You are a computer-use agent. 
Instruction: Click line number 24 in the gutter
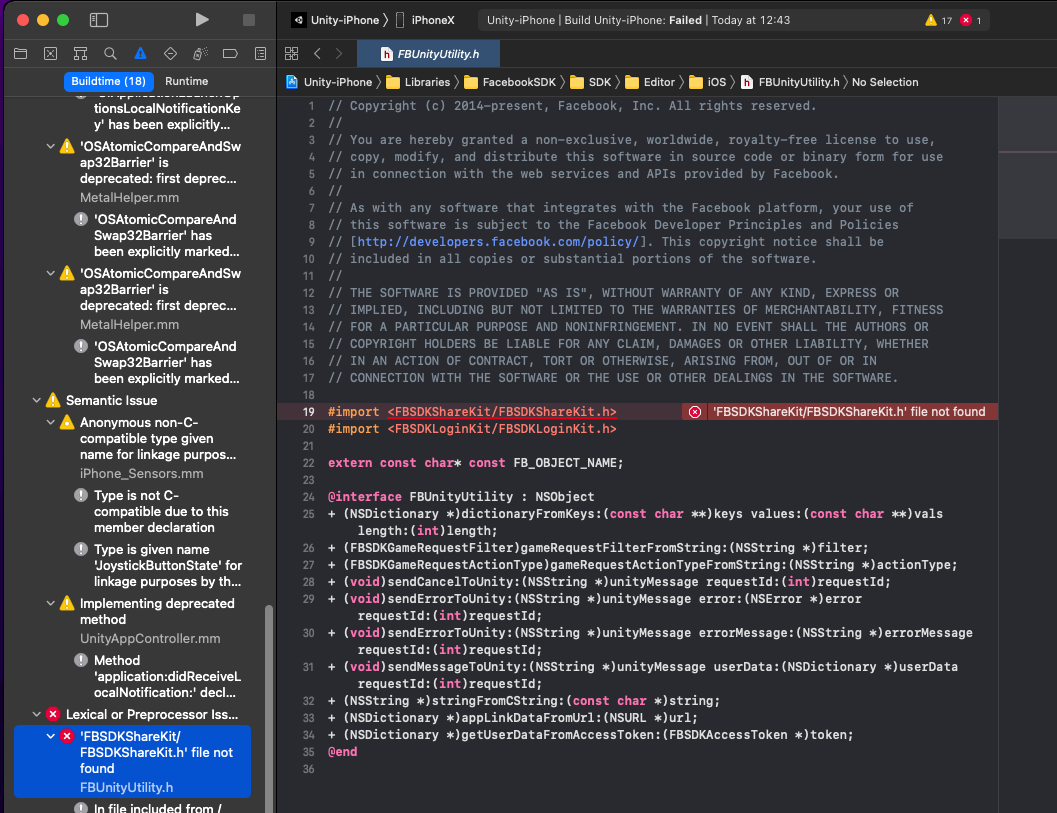[x=309, y=497]
